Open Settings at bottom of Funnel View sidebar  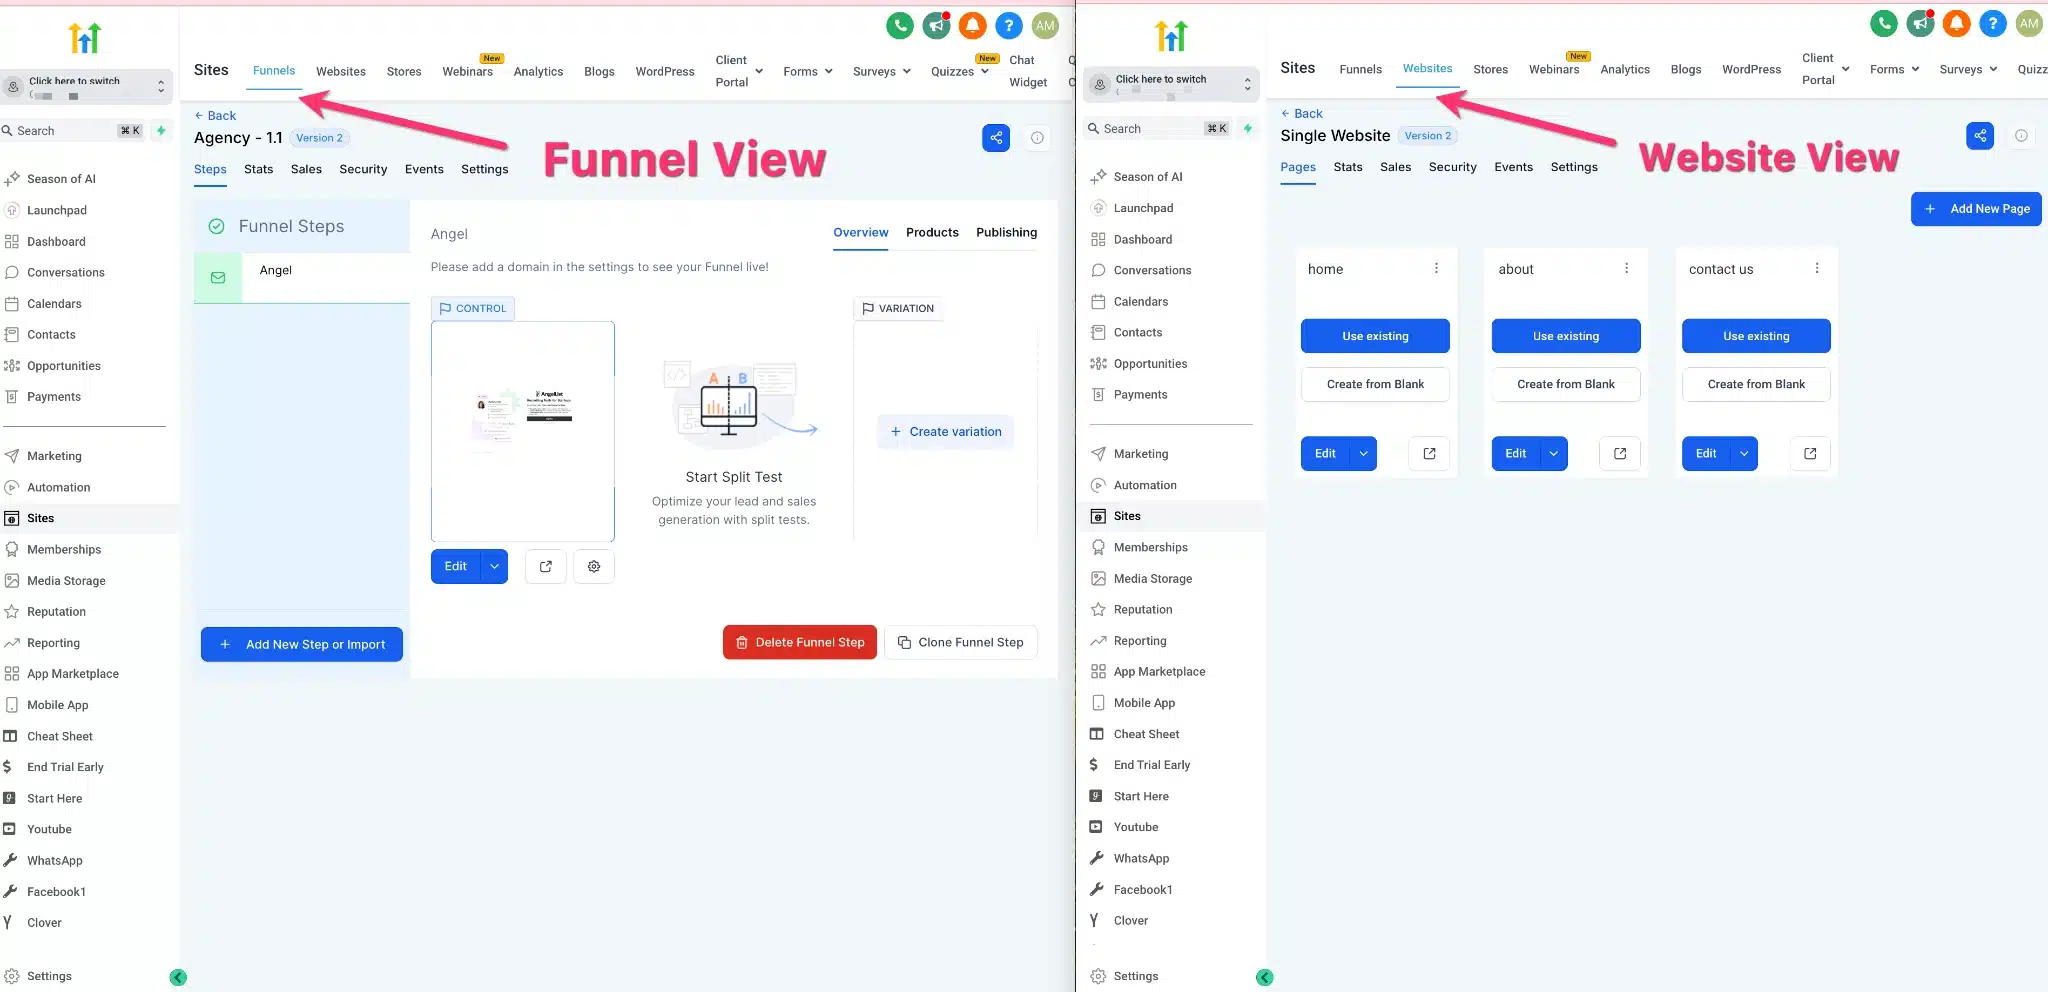tap(49, 976)
